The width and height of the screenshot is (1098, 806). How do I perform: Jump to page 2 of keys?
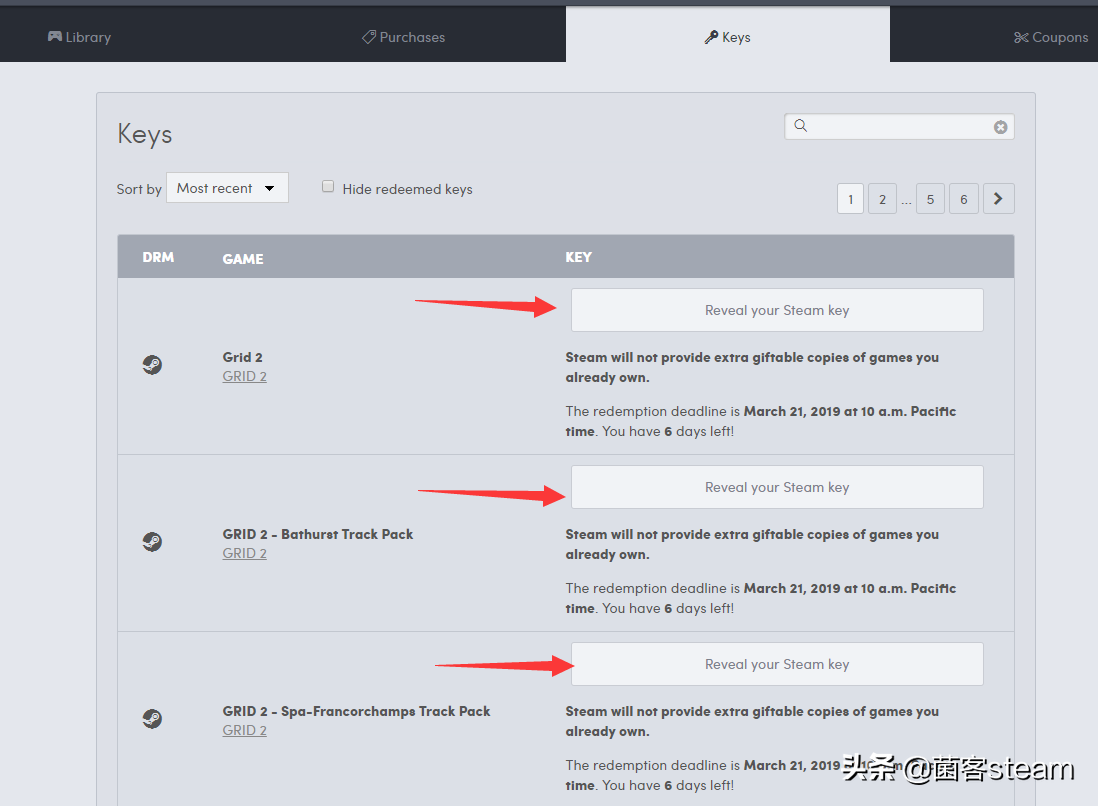click(x=882, y=199)
